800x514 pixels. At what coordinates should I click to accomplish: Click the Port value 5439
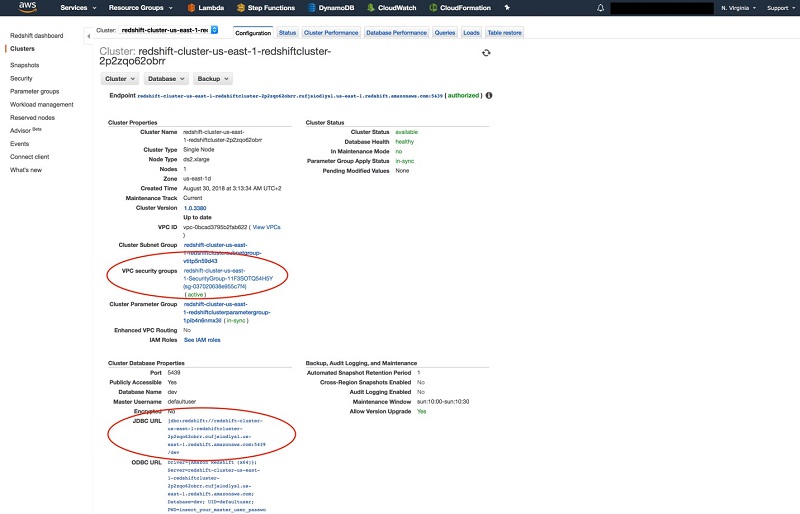tap(174, 373)
